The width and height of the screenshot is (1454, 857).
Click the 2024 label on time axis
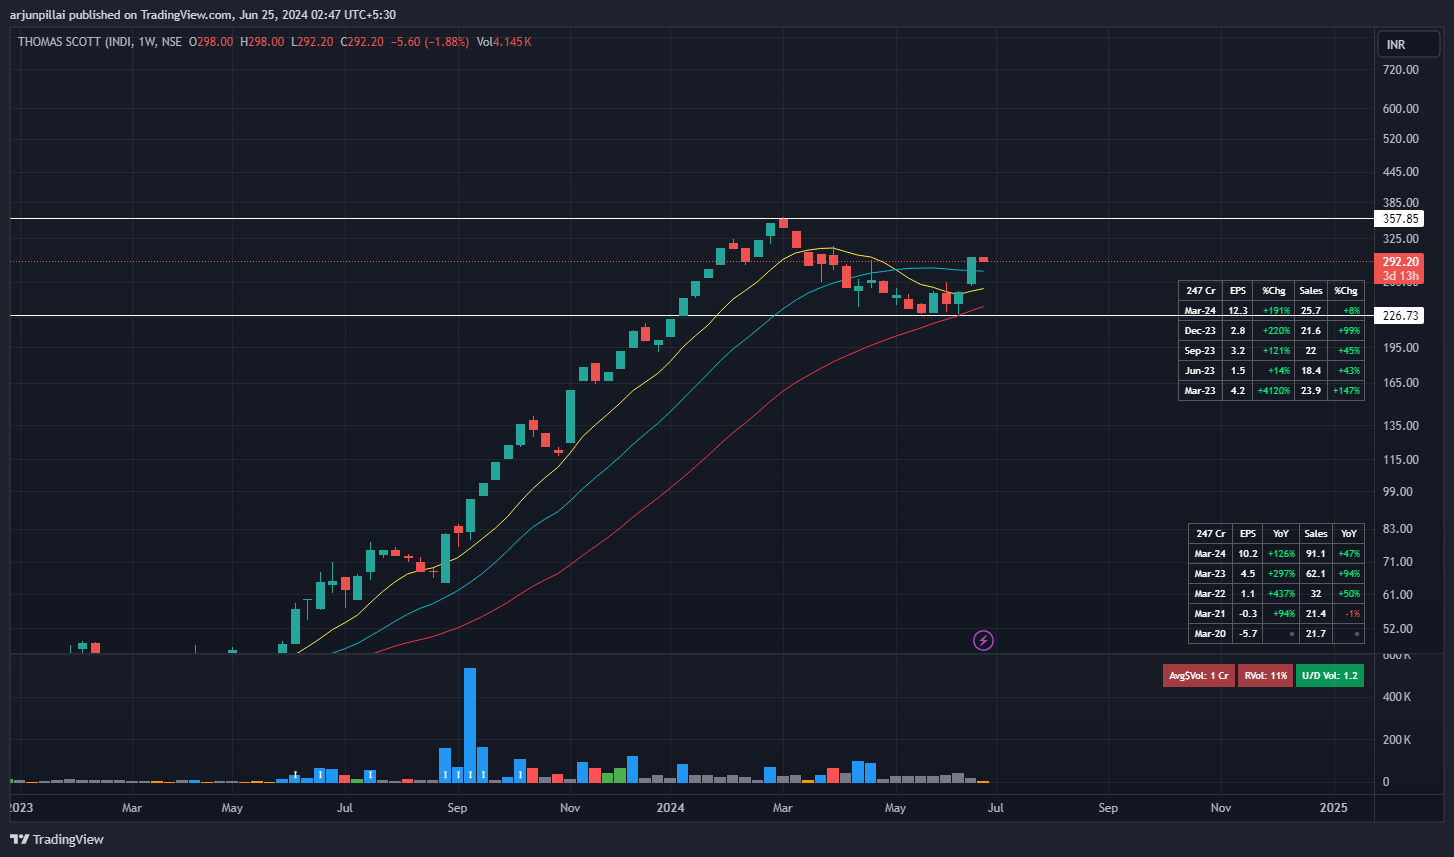click(671, 807)
